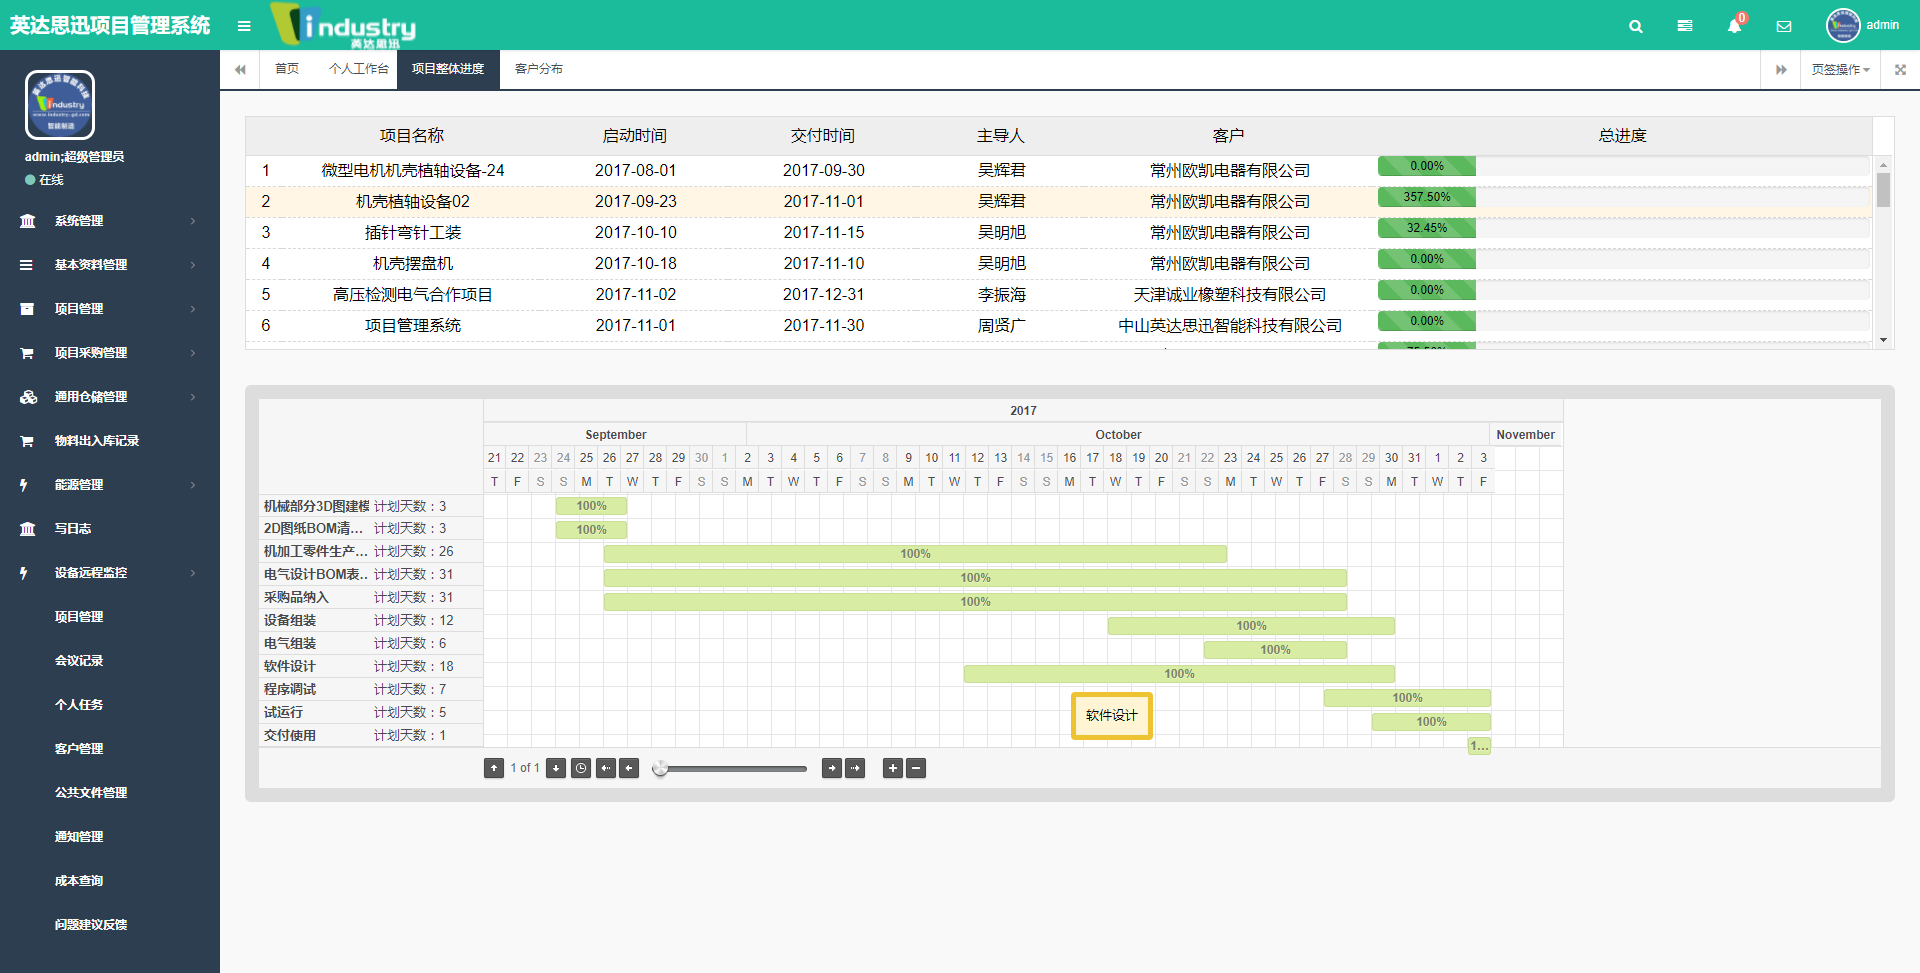Click 总进度 column header

[x=1622, y=136]
